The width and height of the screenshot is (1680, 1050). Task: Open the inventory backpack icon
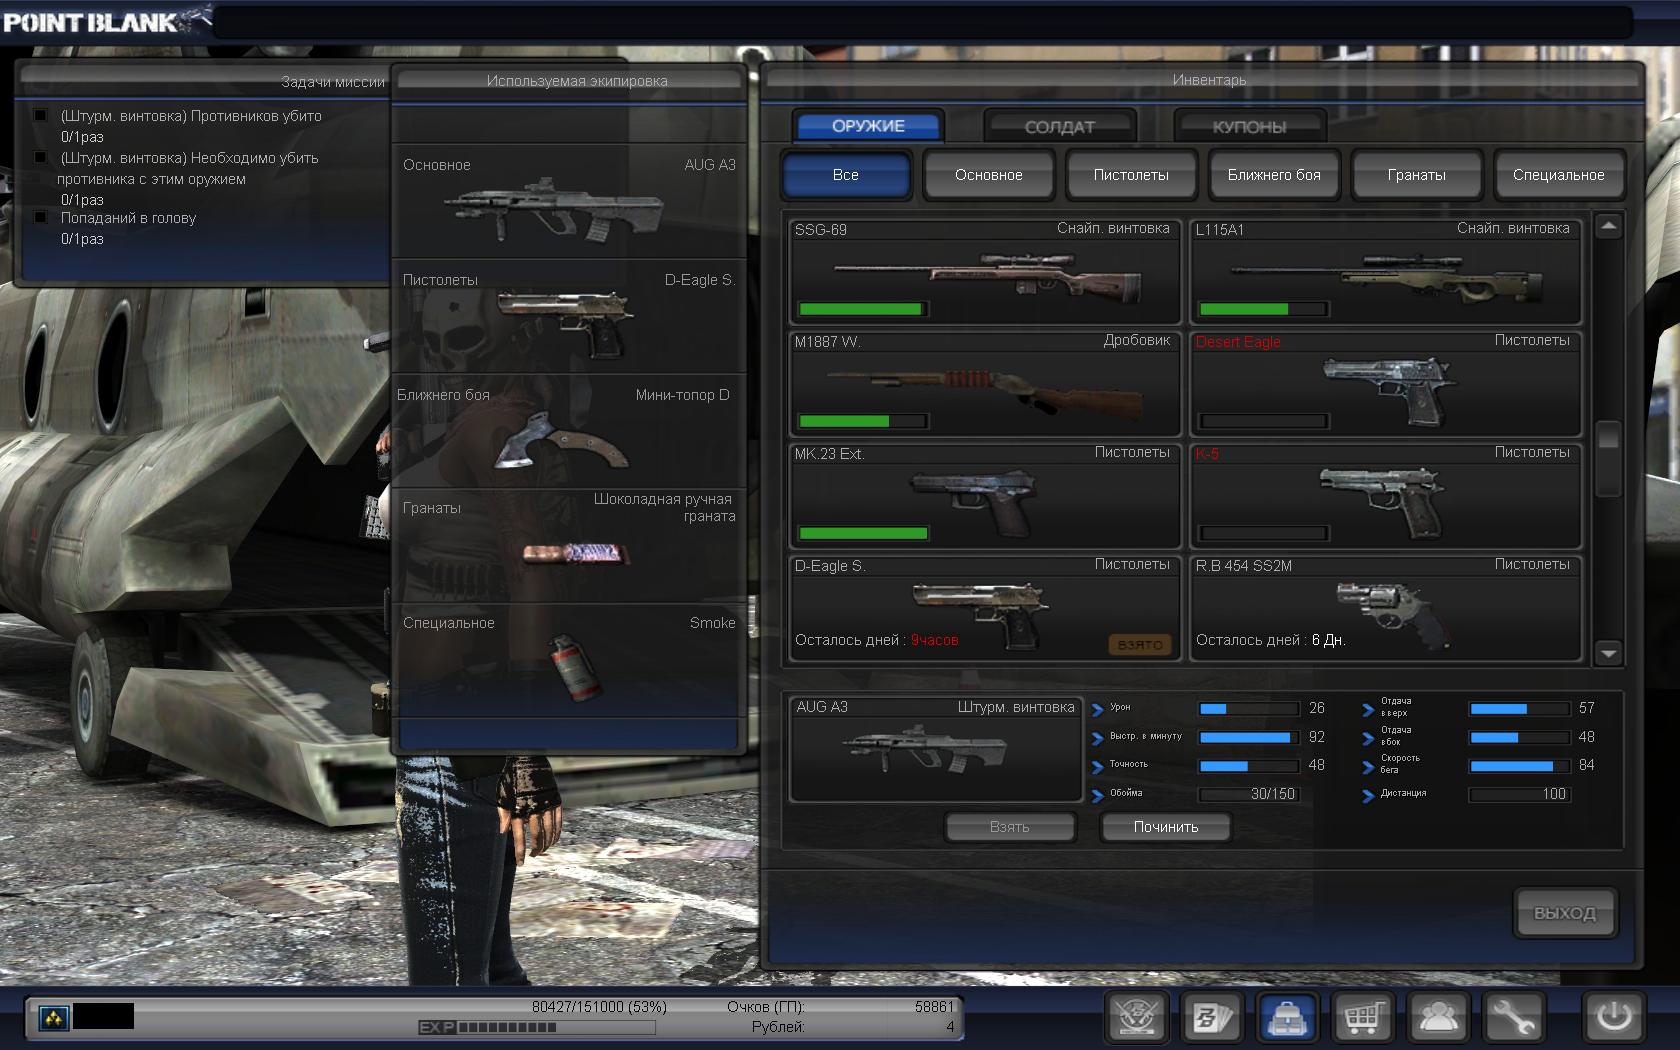click(x=1289, y=1018)
